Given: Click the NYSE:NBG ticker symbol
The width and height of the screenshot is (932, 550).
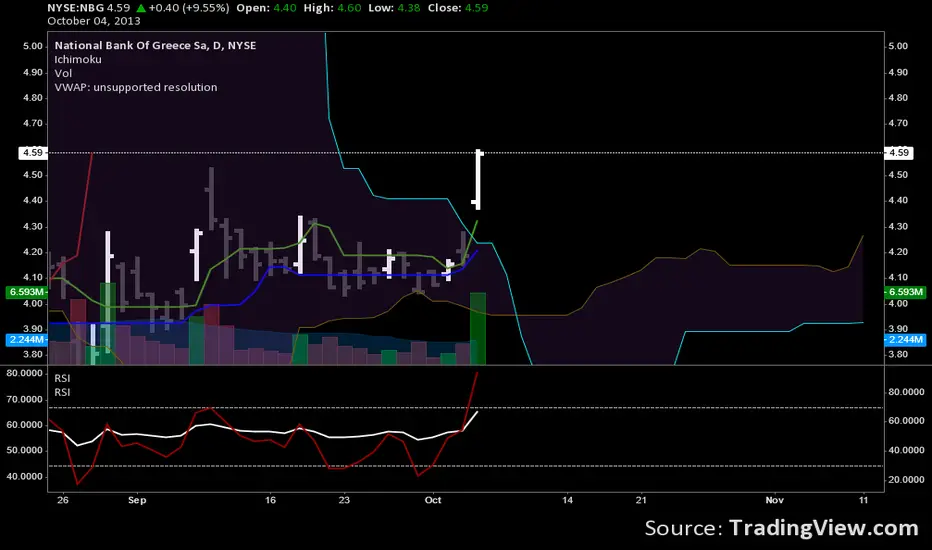Looking at the screenshot, I should click(x=75, y=8).
